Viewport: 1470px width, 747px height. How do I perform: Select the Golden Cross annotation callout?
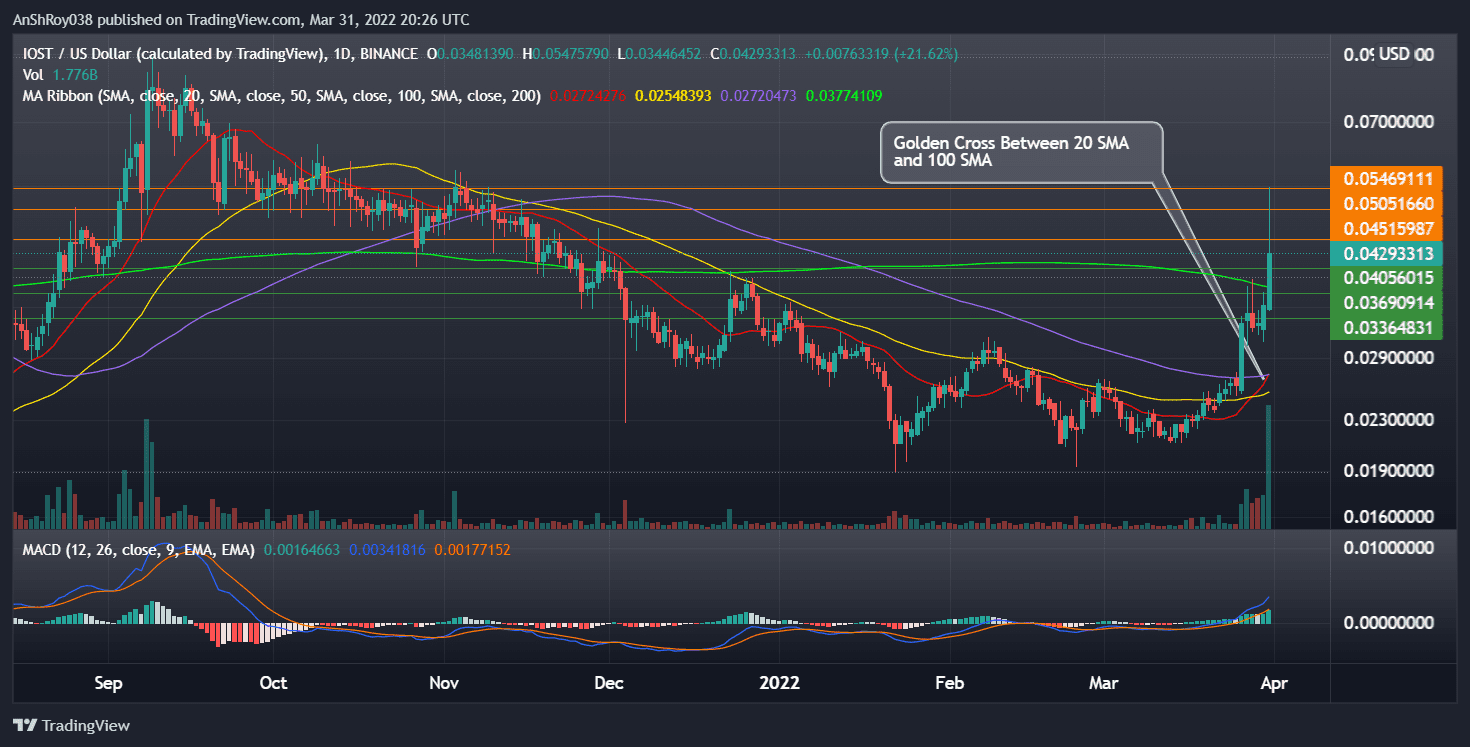(1022, 152)
